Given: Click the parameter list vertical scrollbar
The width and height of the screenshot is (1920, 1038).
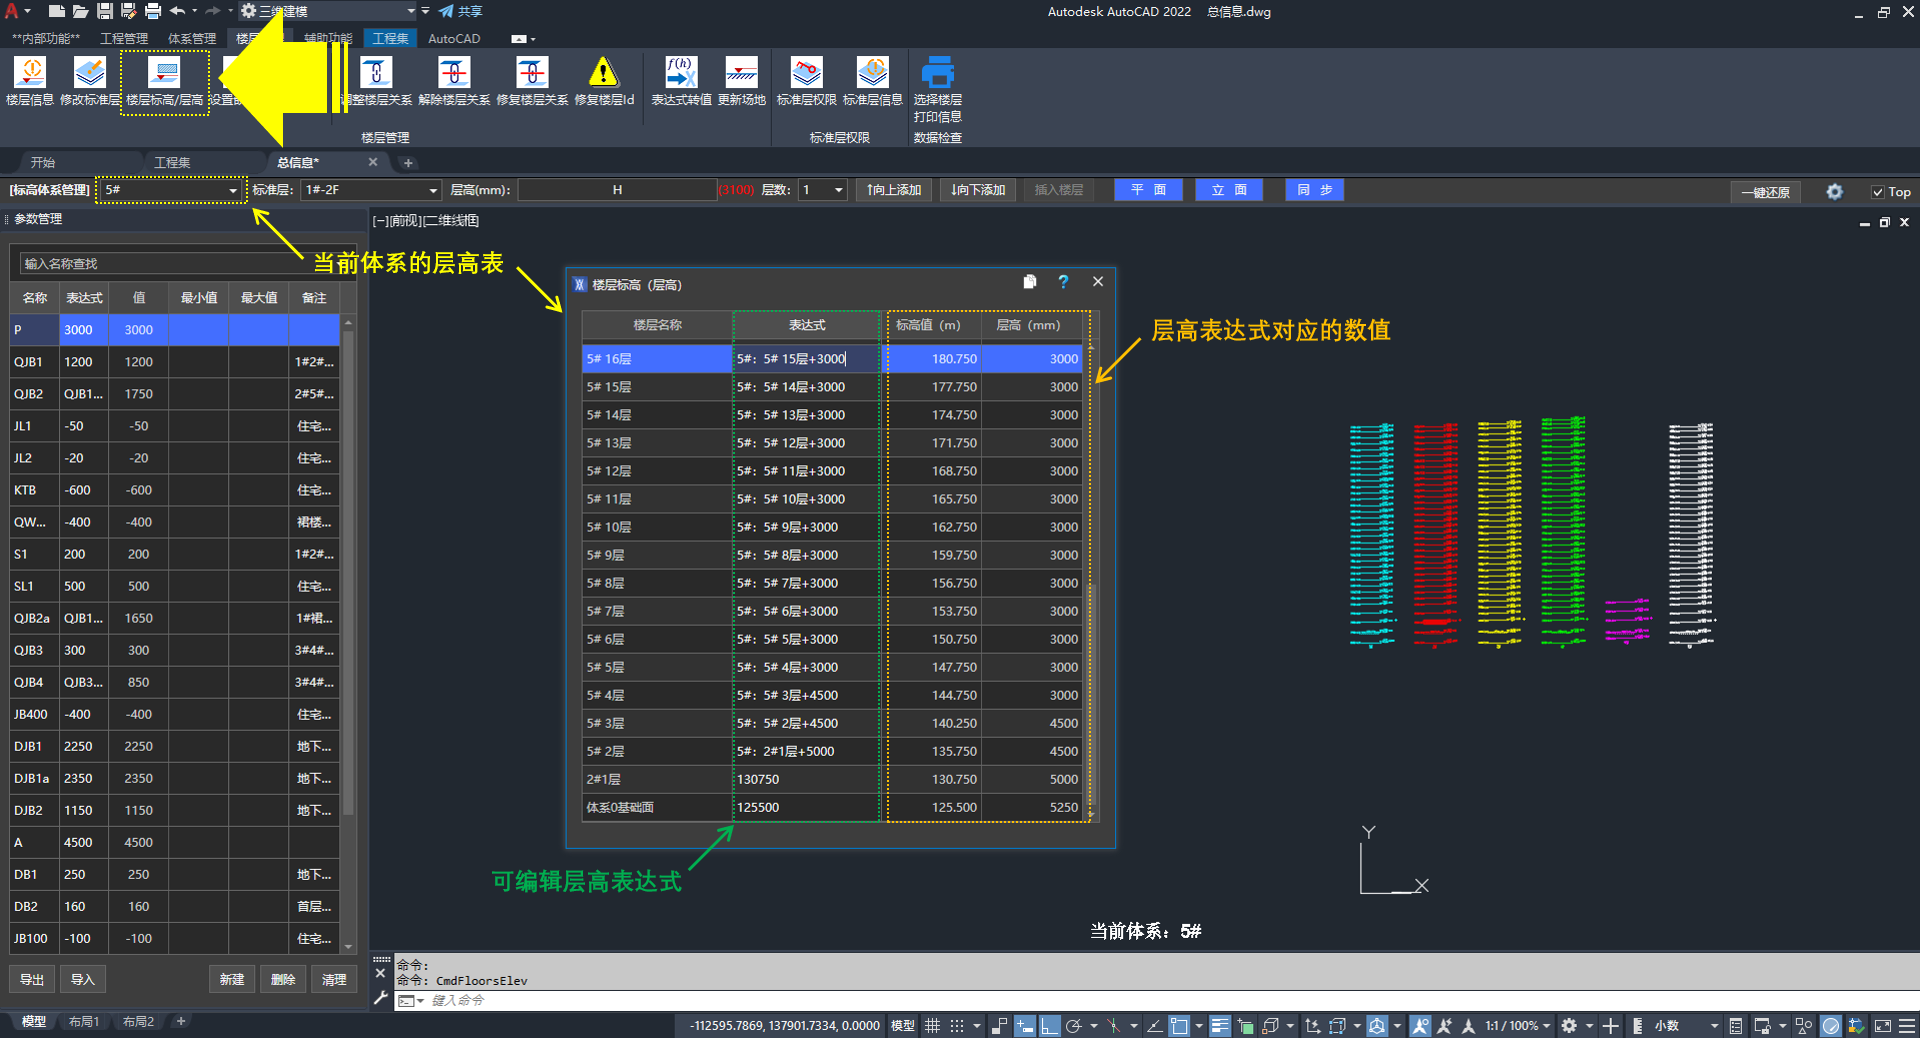Looking at the screenshot, I should pos(348,600).
